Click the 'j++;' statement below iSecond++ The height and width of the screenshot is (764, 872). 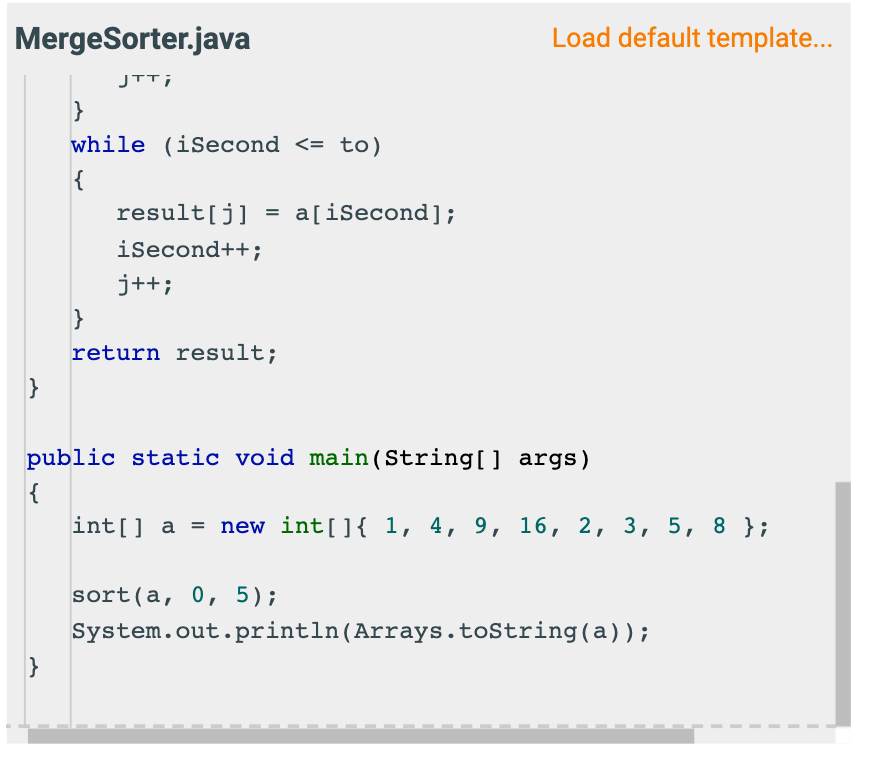coord(145,285)
